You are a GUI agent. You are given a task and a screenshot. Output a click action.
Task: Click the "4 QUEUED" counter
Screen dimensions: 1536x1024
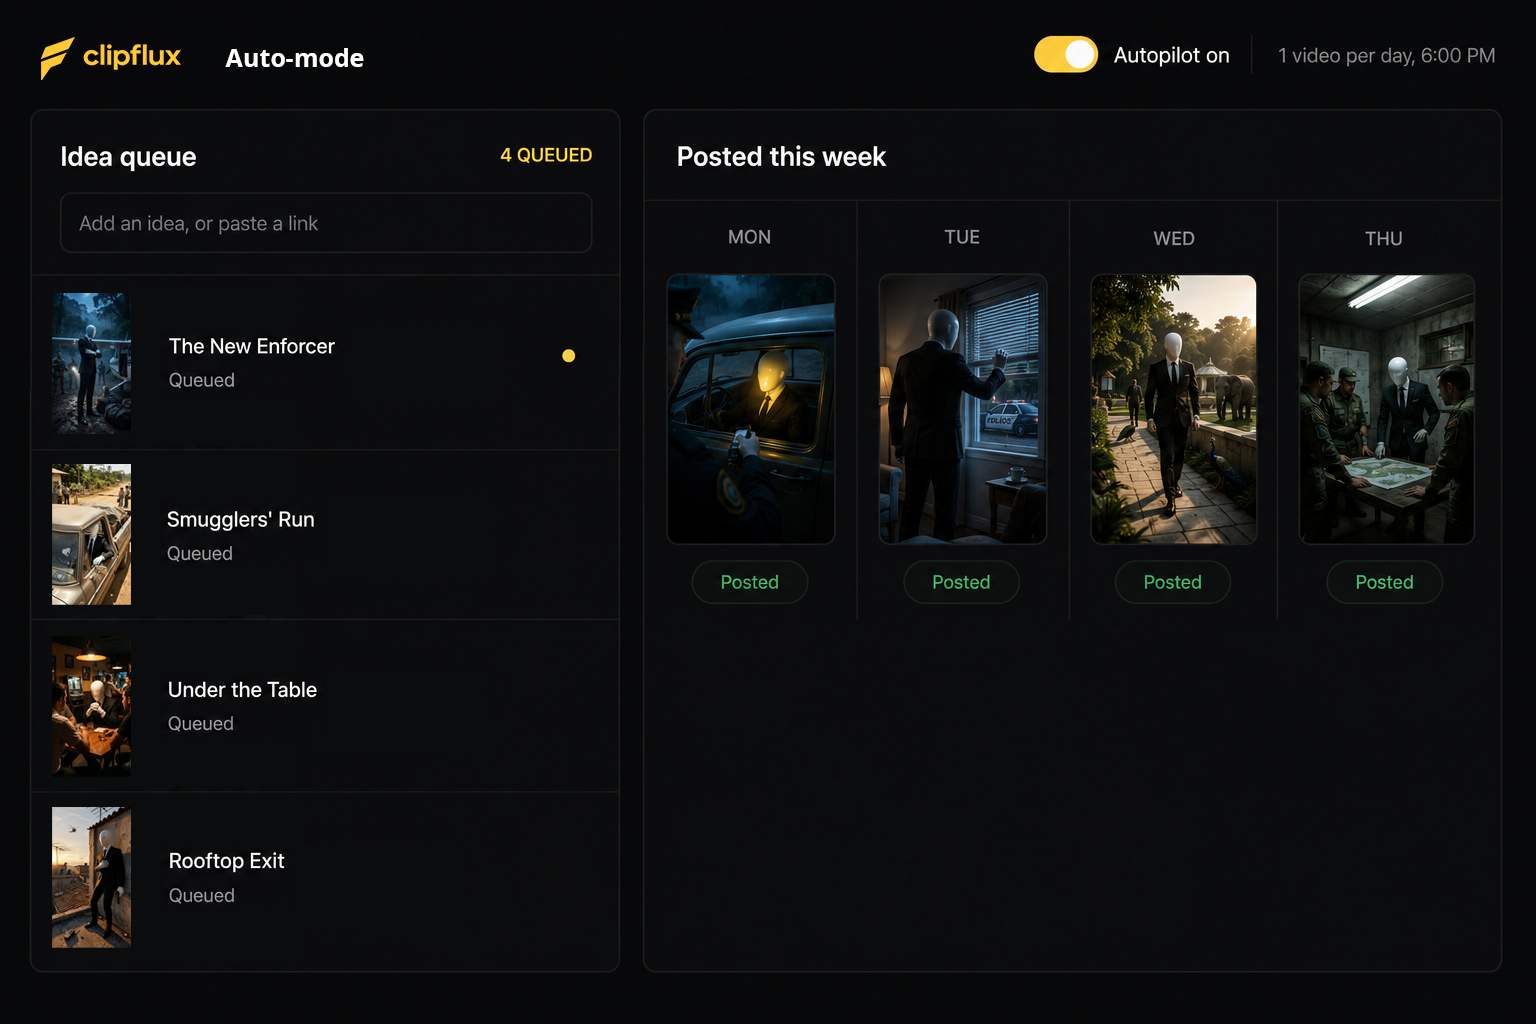546,155
